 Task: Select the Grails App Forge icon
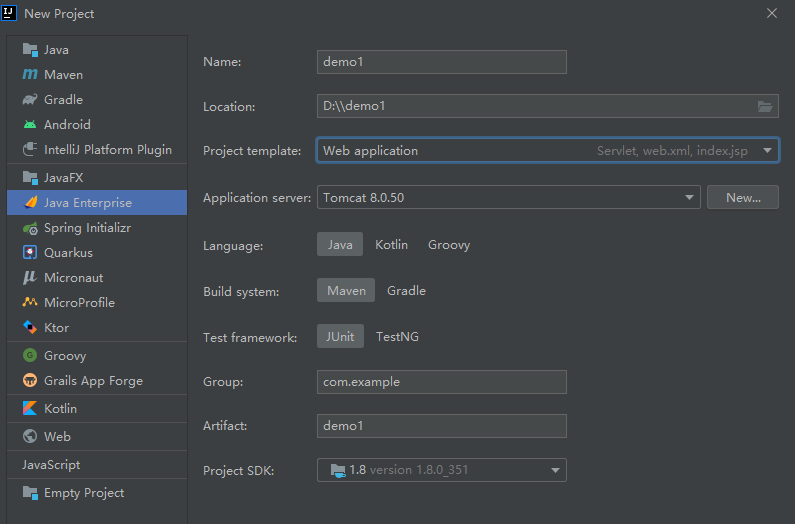(30, 380)
